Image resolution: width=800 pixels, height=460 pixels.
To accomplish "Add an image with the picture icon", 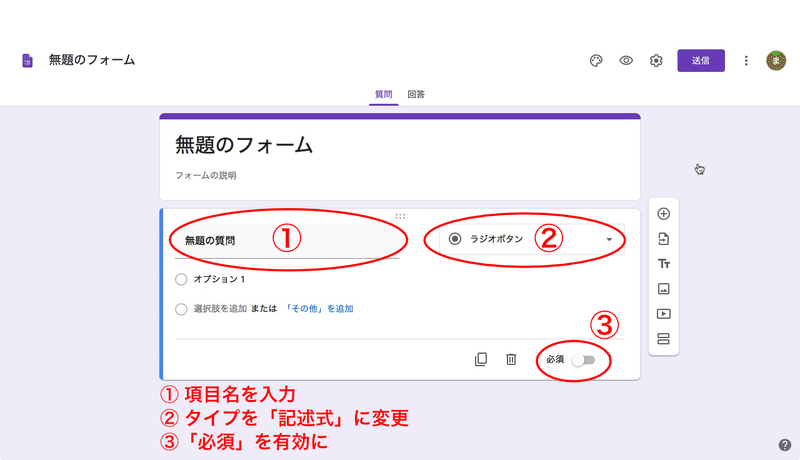I will [663, 289].
